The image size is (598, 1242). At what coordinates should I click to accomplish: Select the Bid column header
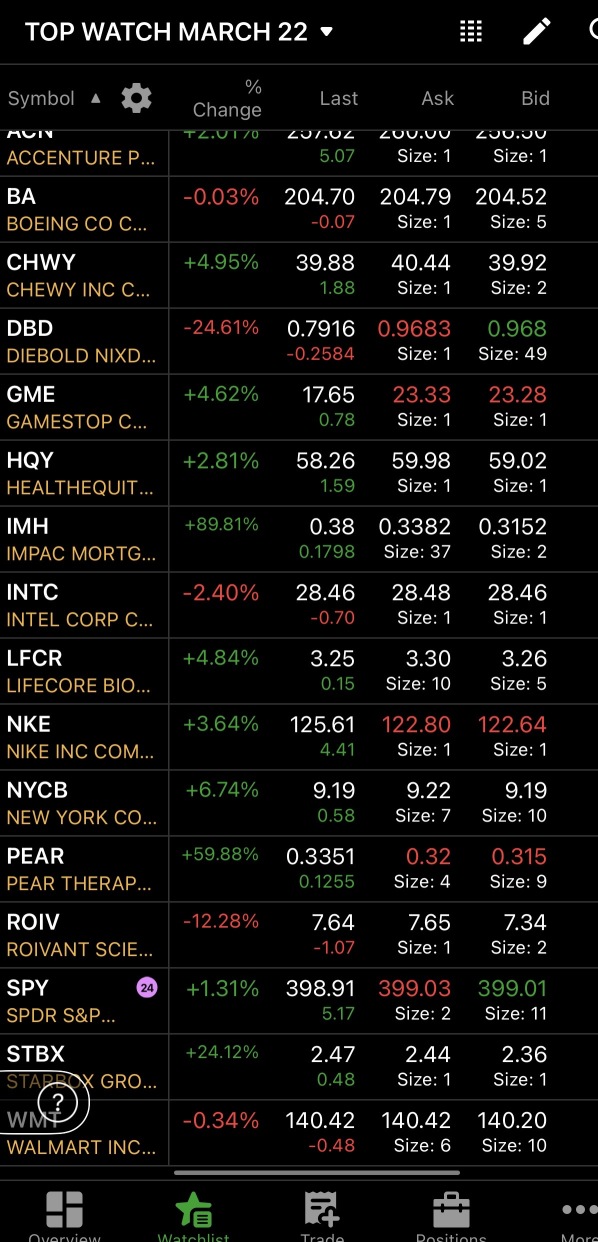(535, 98)
